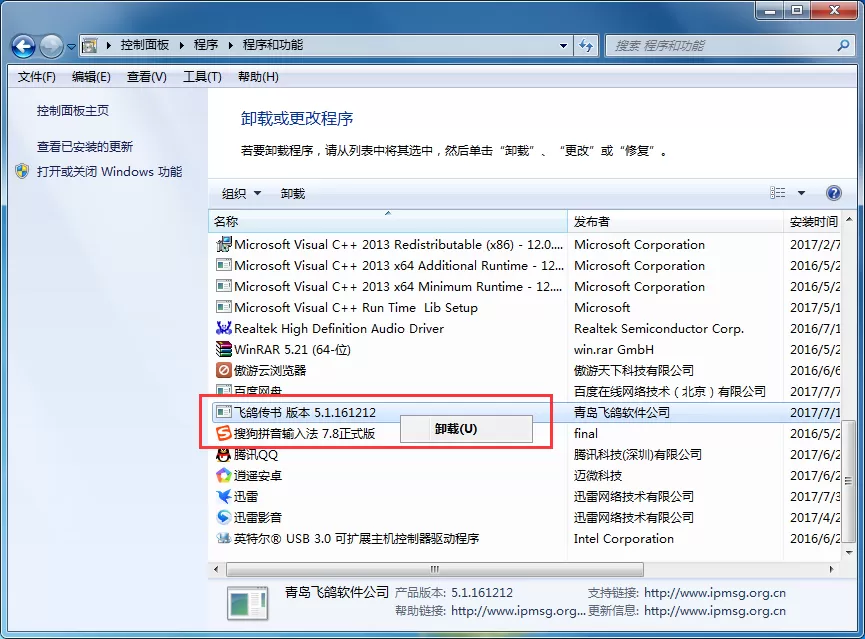Expand the arrow after 程序 breadcrumb
865x639 pixels.
pos(231,45)
